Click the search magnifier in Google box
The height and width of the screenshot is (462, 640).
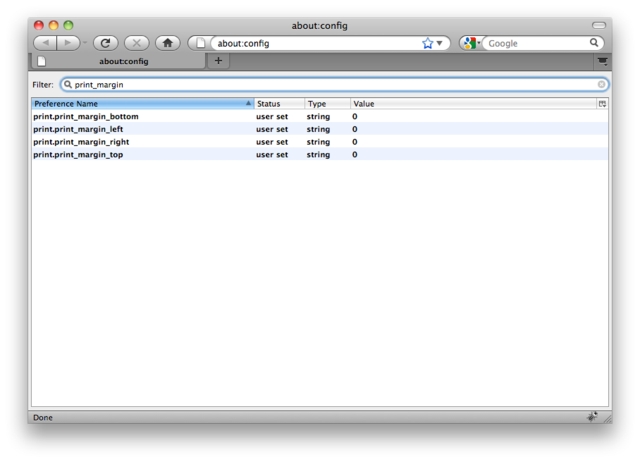594,43
